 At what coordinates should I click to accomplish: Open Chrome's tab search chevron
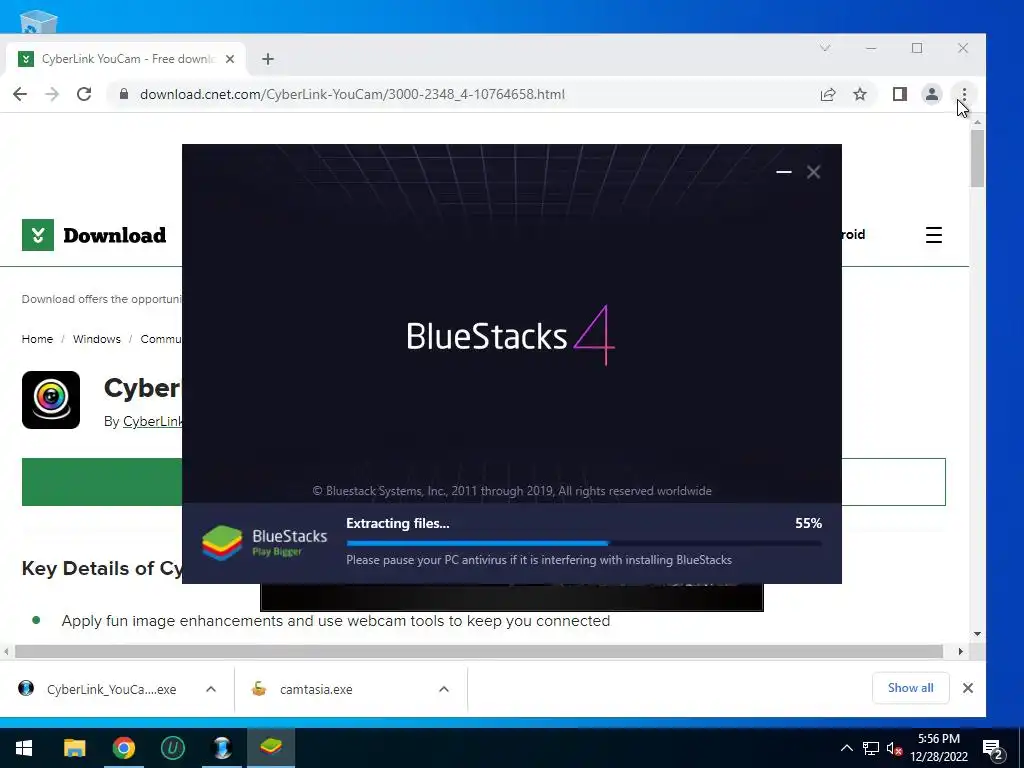pos(825,48)
